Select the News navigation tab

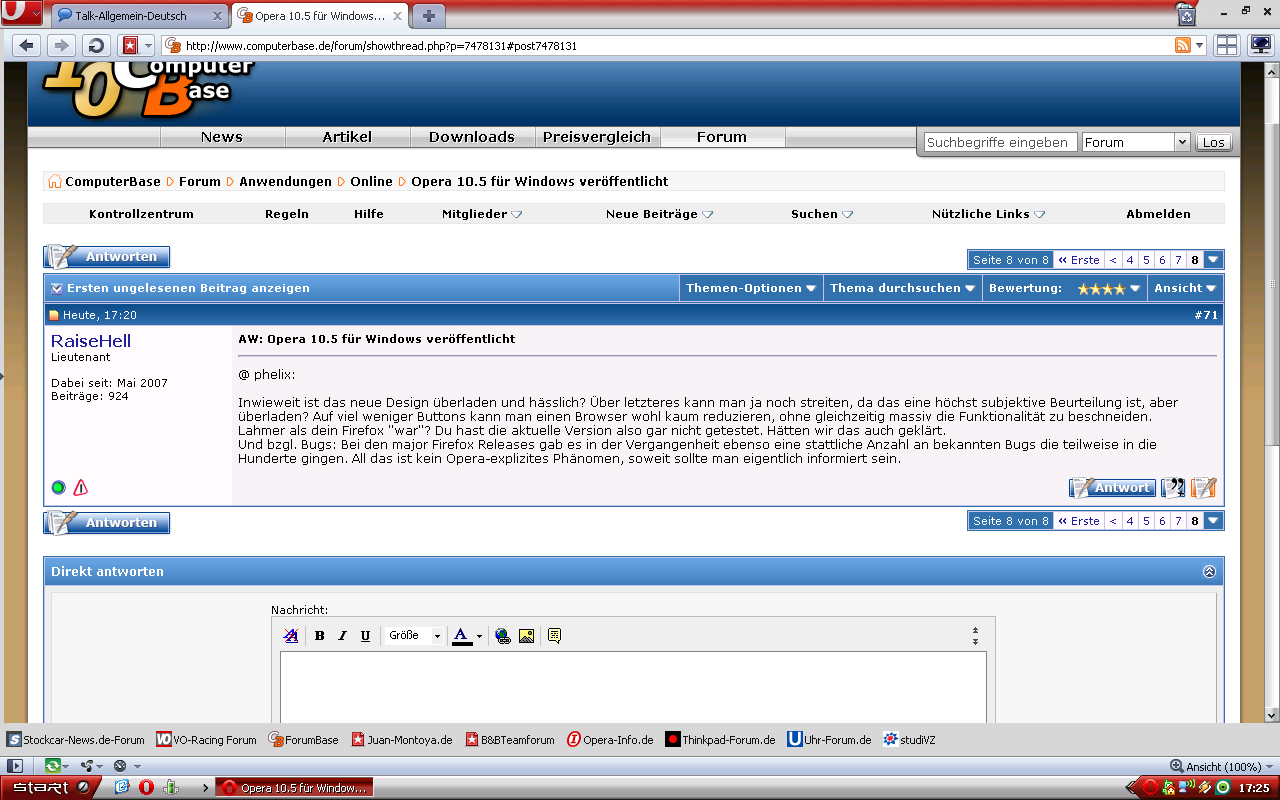222,137
